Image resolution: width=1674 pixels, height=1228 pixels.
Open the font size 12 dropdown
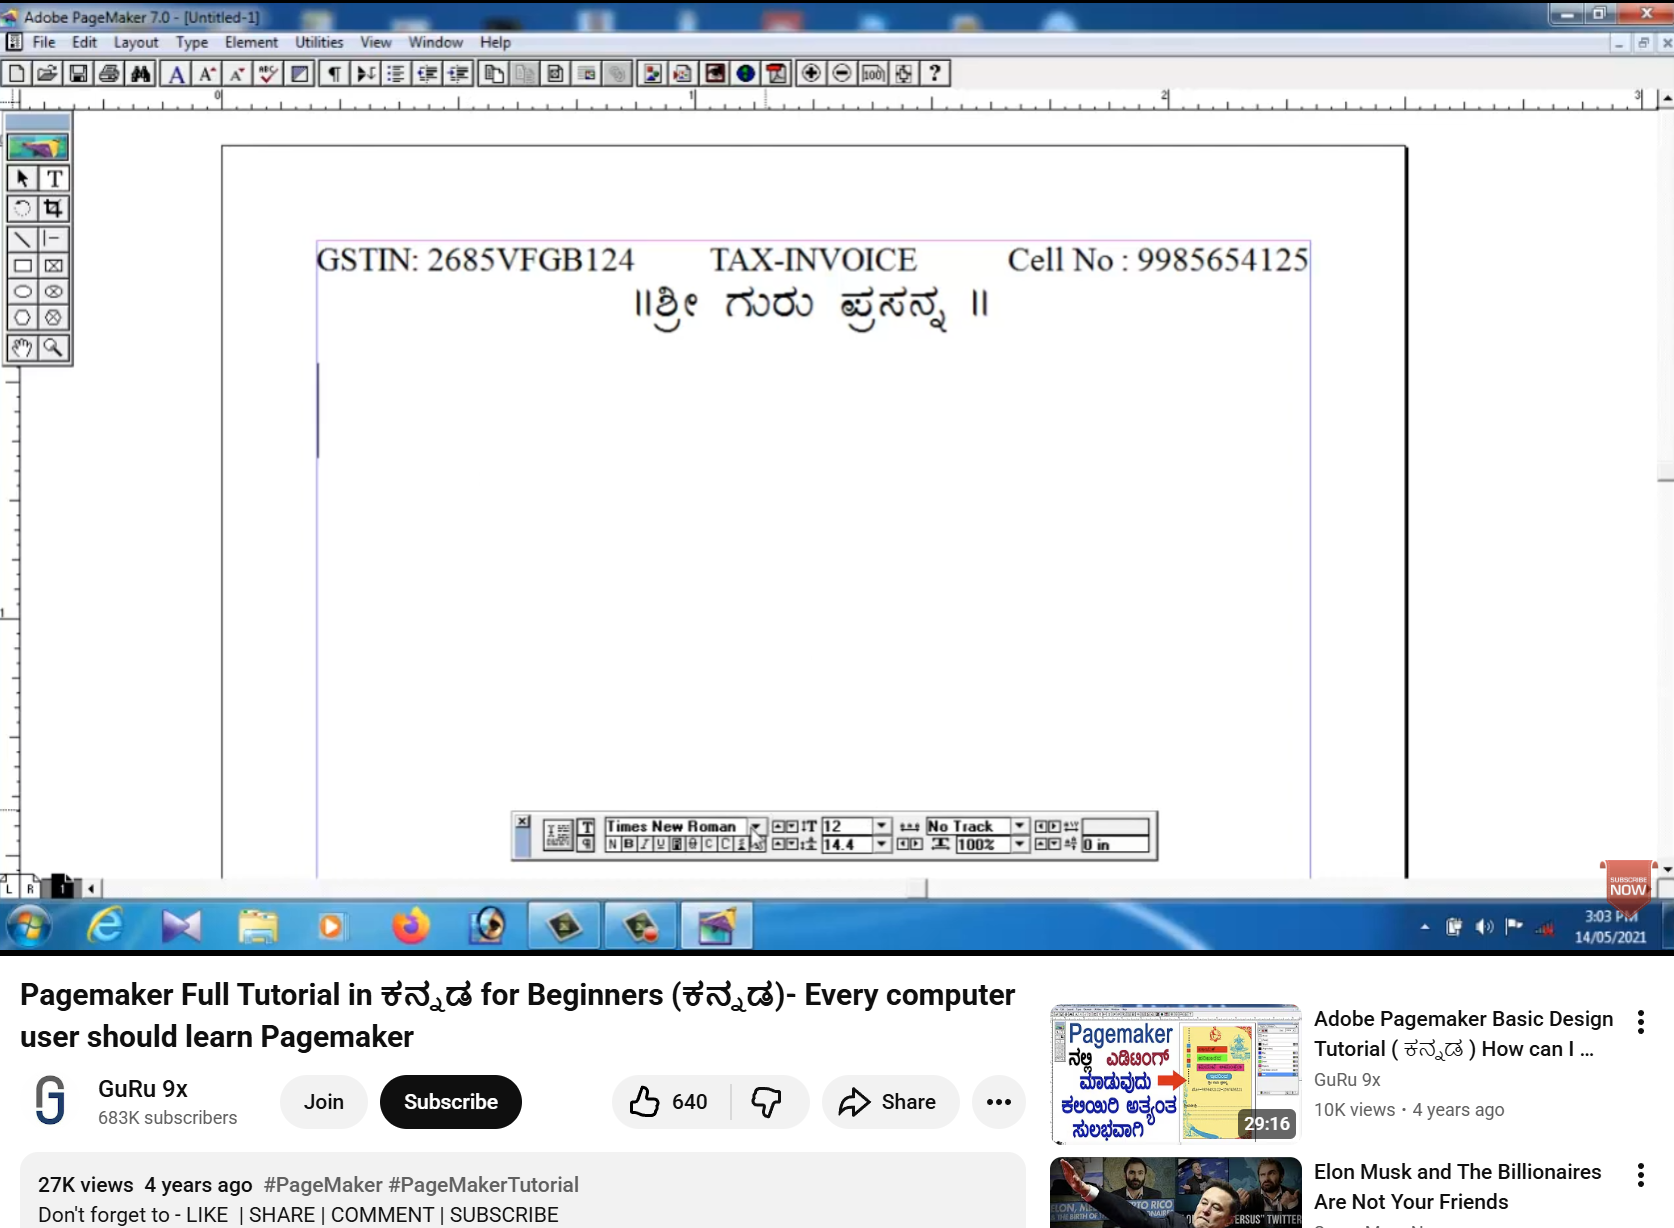tap(883, 827)
